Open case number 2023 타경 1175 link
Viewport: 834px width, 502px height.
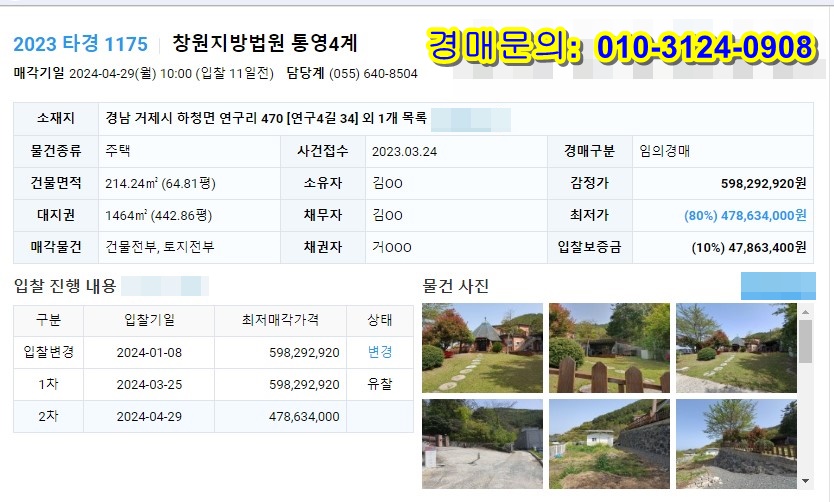point(80,44)
